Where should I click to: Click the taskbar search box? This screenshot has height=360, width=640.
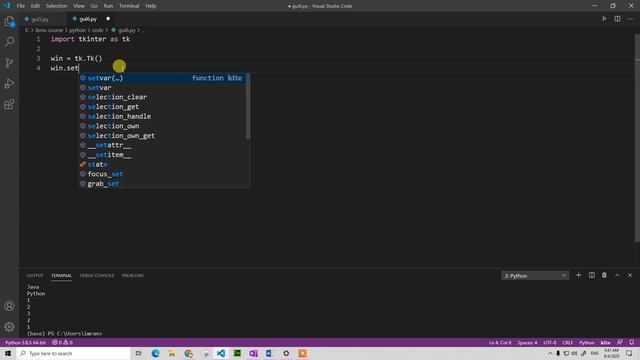(x=73, y=353)
